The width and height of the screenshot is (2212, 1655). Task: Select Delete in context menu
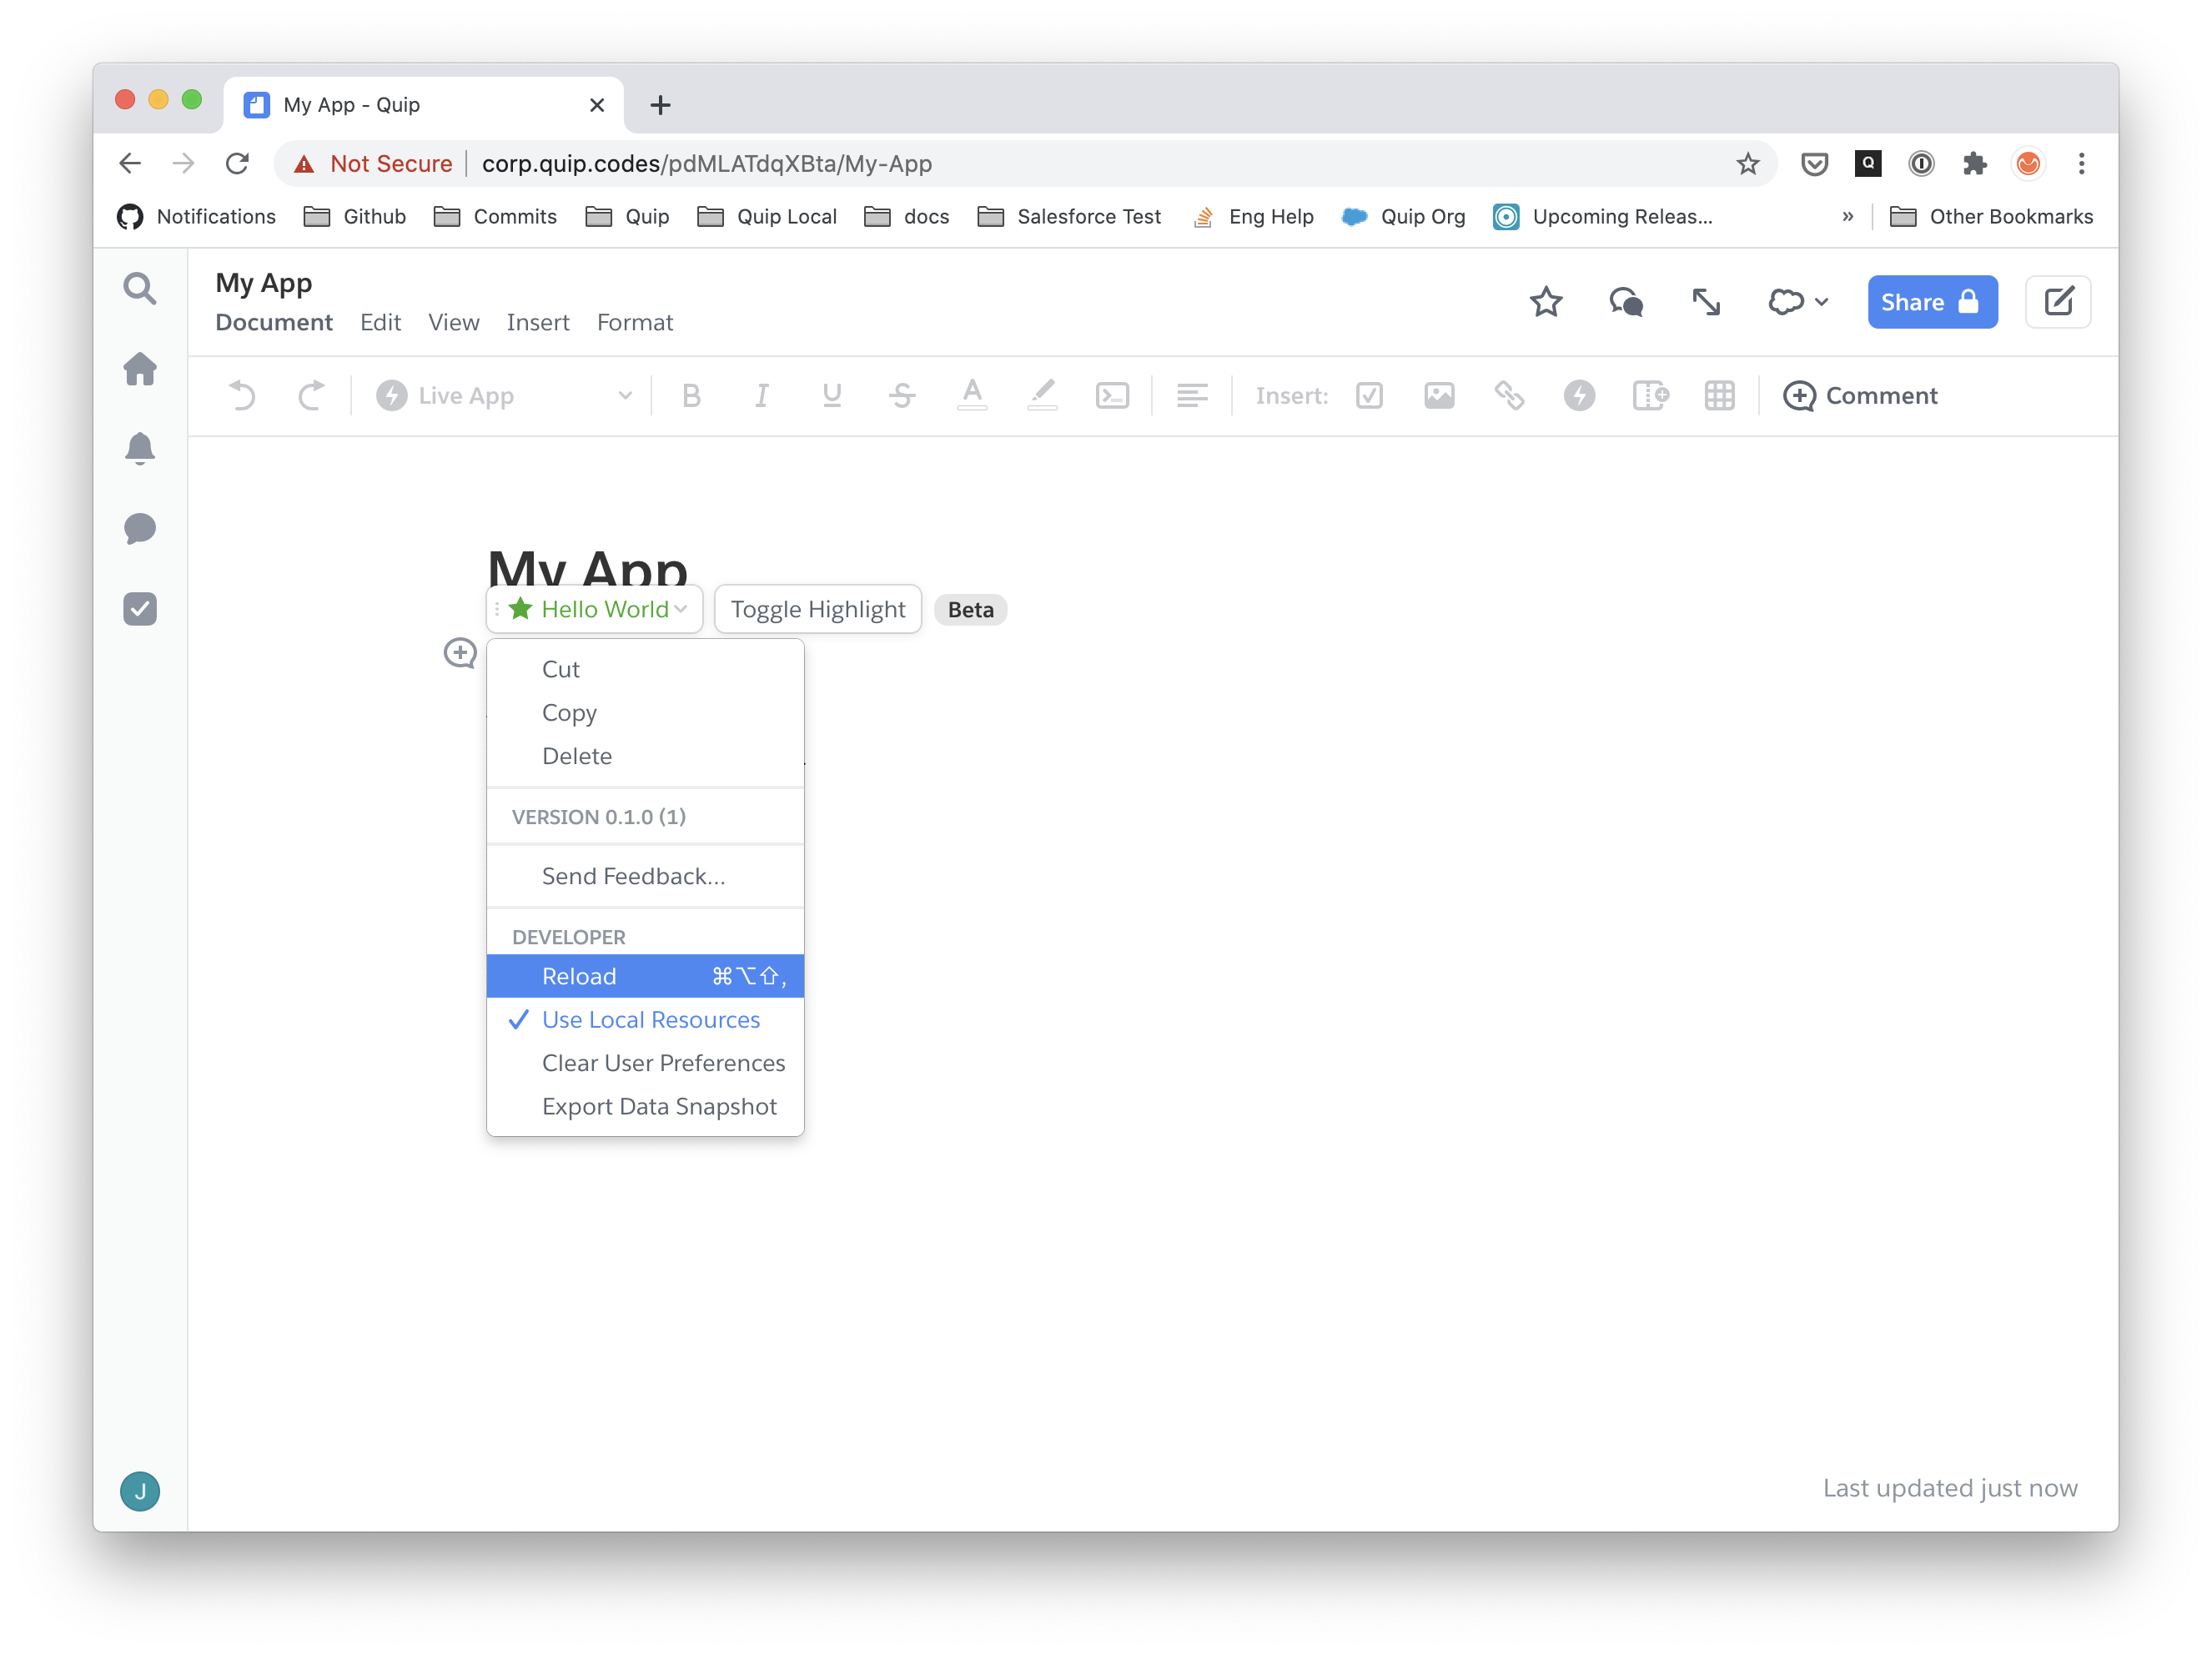(645, 756)
